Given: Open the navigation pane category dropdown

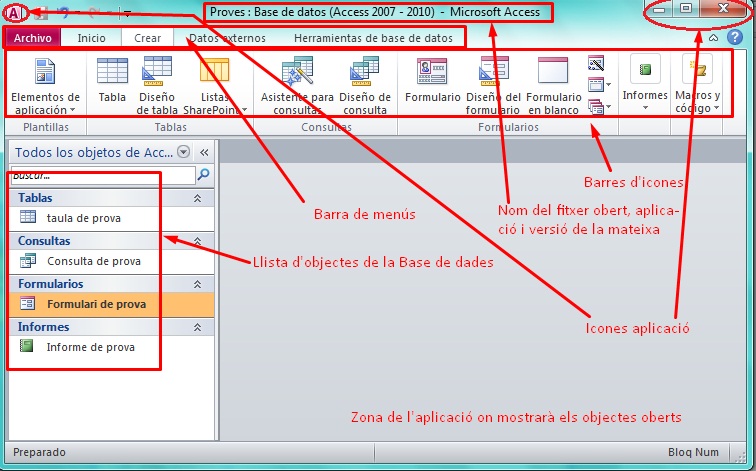Looking at the screenshot, I should [x=183, y=152].
